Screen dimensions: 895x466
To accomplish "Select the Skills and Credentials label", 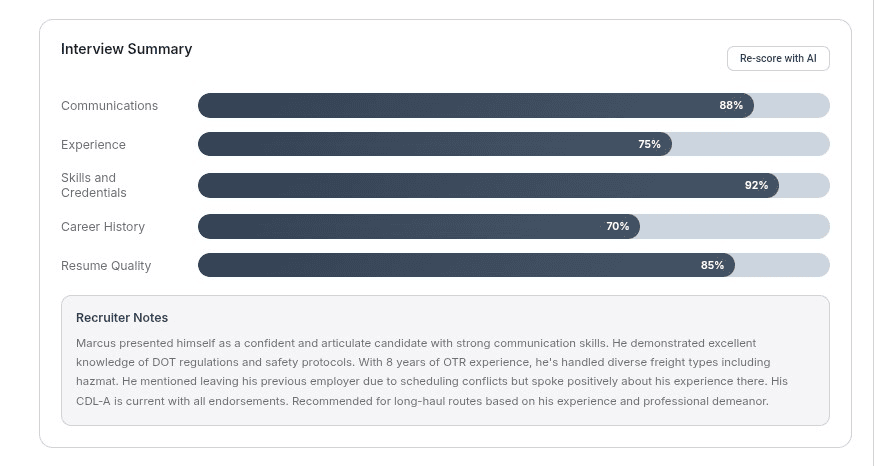I will (x=93, y=185).
